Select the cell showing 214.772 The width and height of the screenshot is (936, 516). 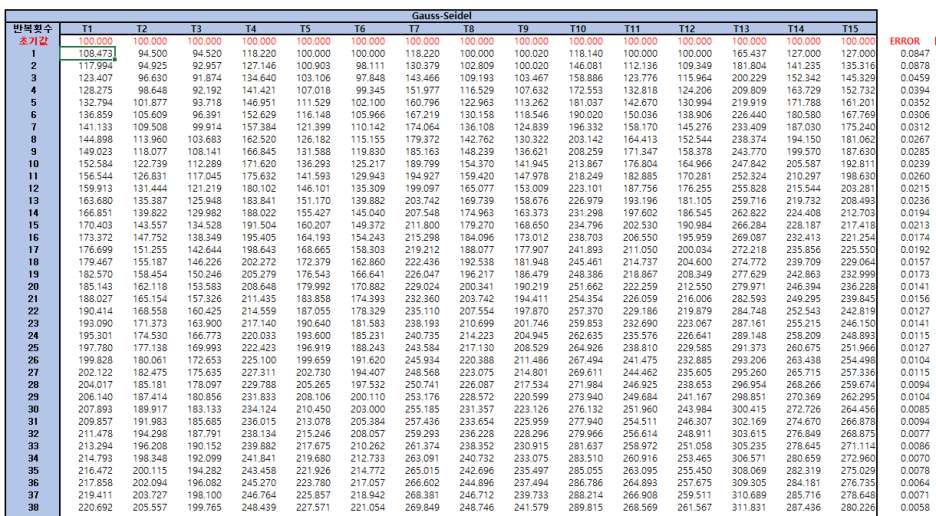tap(359, 471)
